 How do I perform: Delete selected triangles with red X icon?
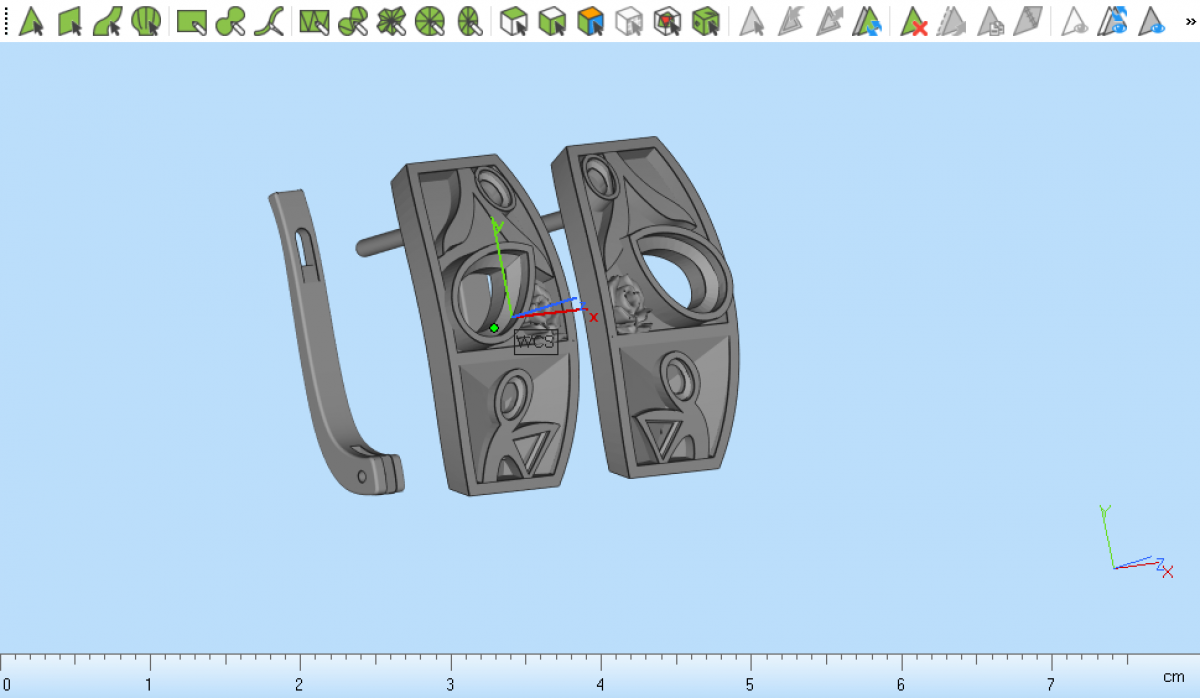pos(913,21)
